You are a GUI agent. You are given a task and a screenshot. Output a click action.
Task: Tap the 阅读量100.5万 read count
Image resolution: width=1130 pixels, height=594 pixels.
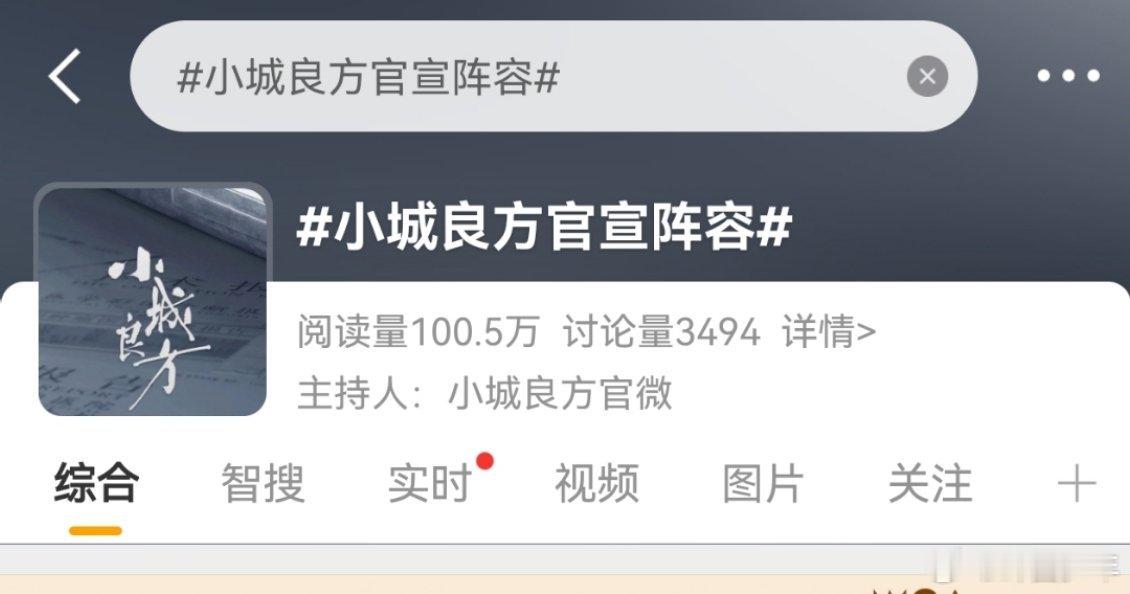coord(418,332)
